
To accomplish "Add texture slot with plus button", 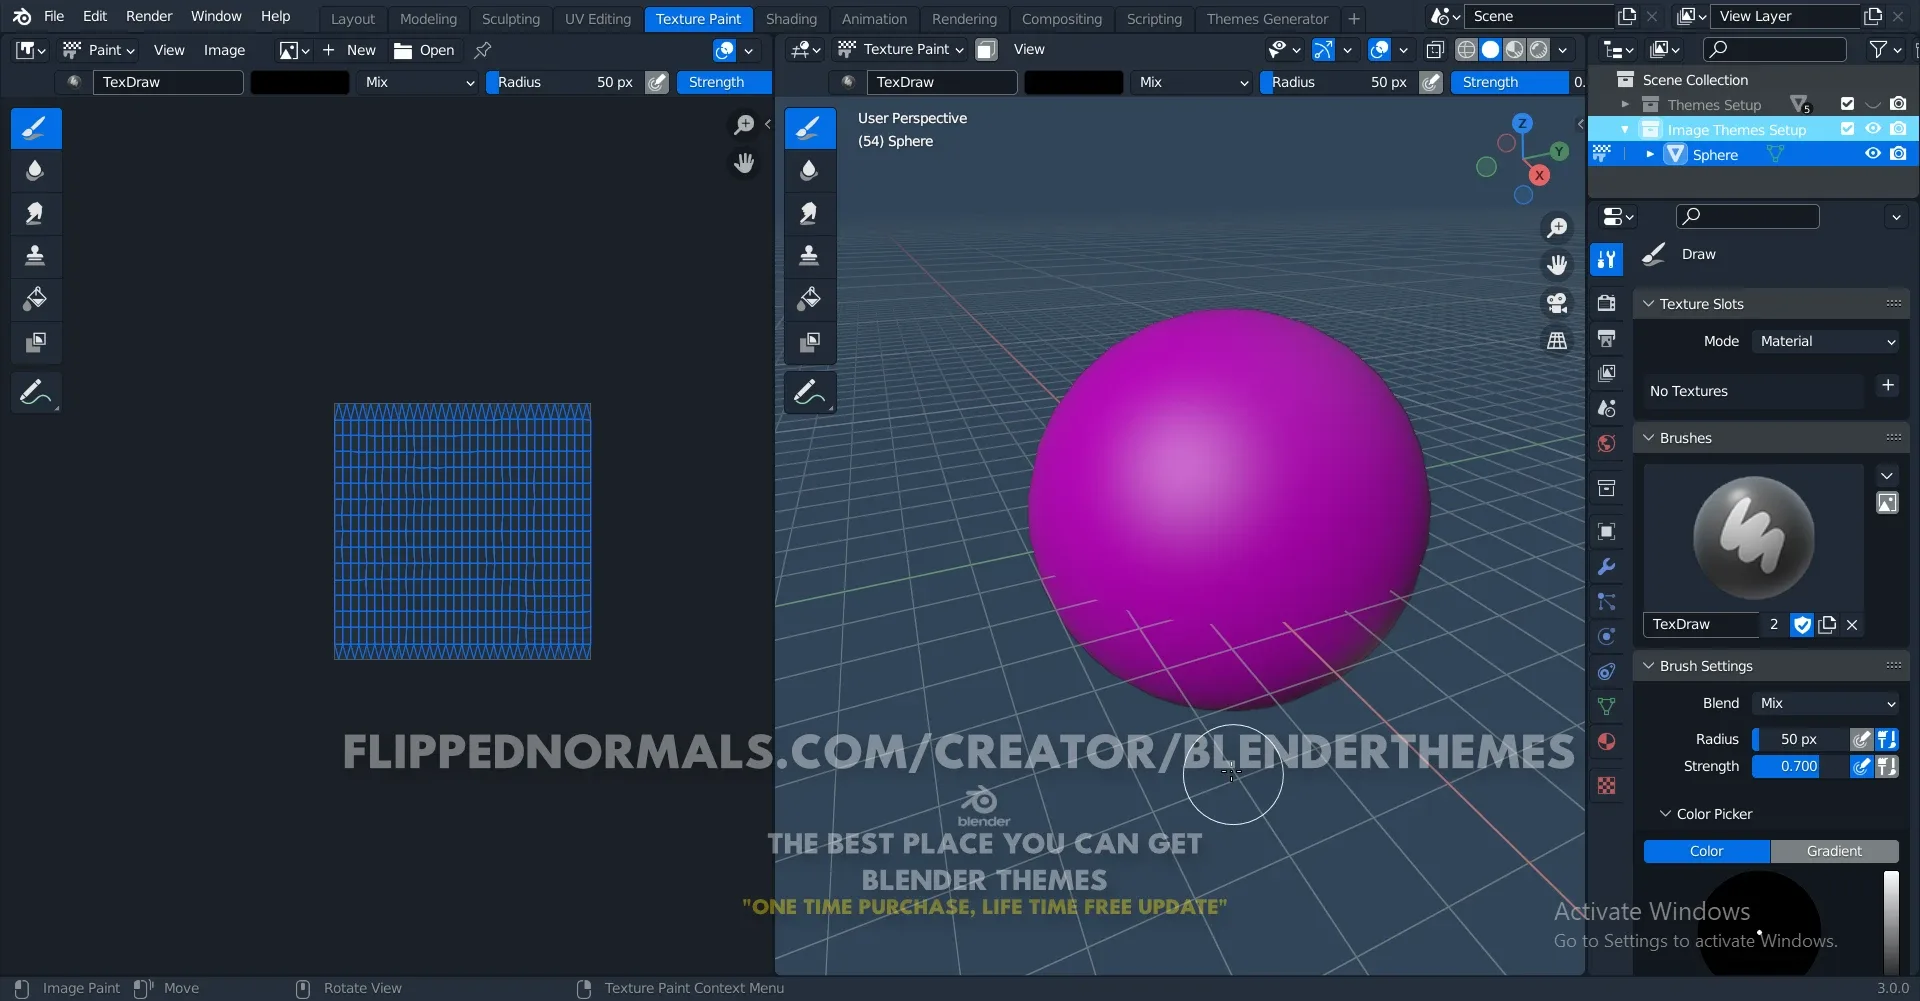I will point(1887,385).
